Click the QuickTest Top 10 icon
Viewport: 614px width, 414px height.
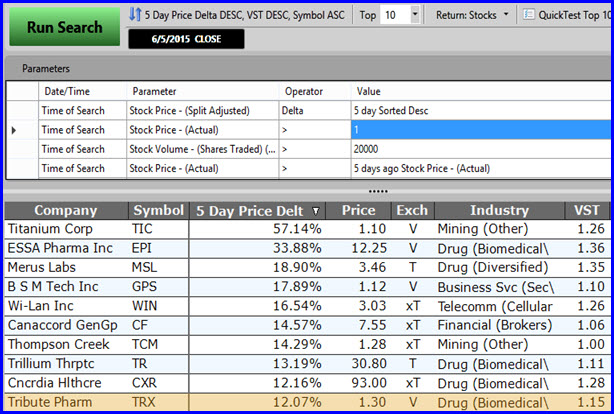[x=529, y=15]
